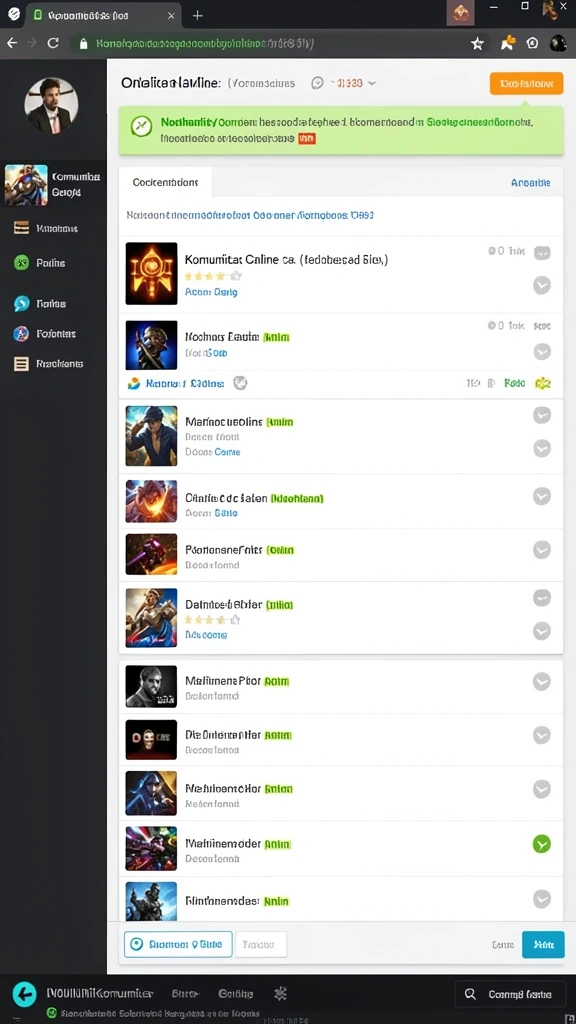
Task: Expand the dropdown arrow next to the red number
Action: [x=372, y=84]
